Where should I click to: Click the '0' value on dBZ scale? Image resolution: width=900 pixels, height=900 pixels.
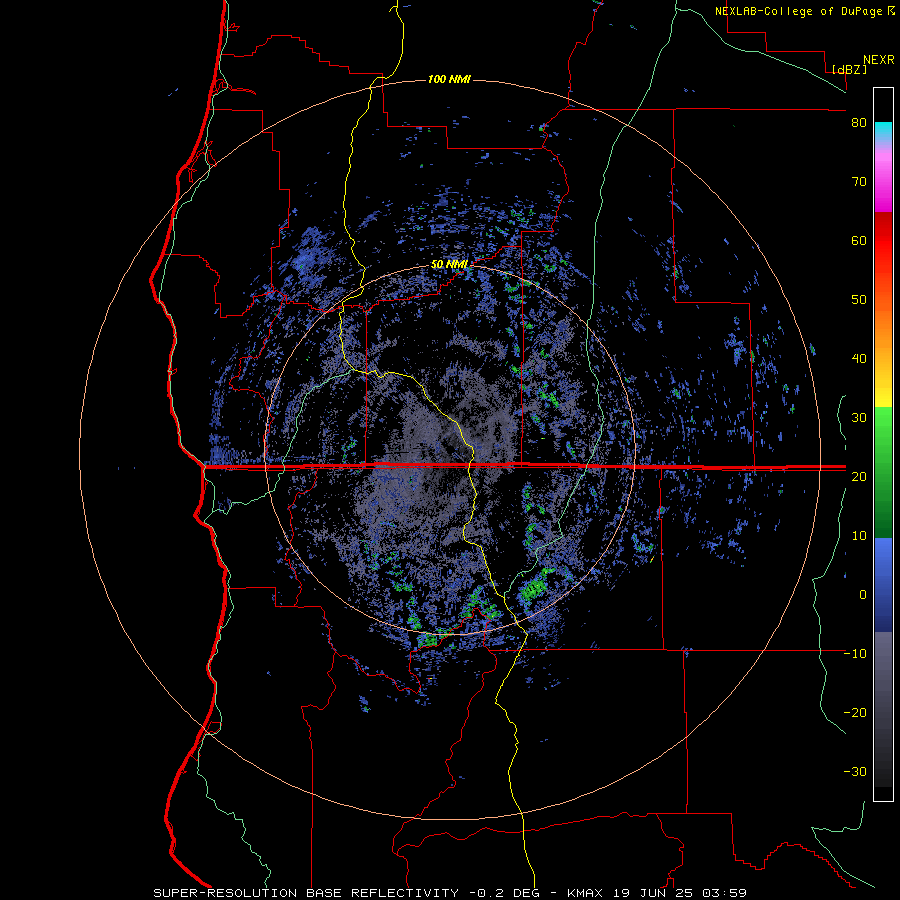pos(863,595)
